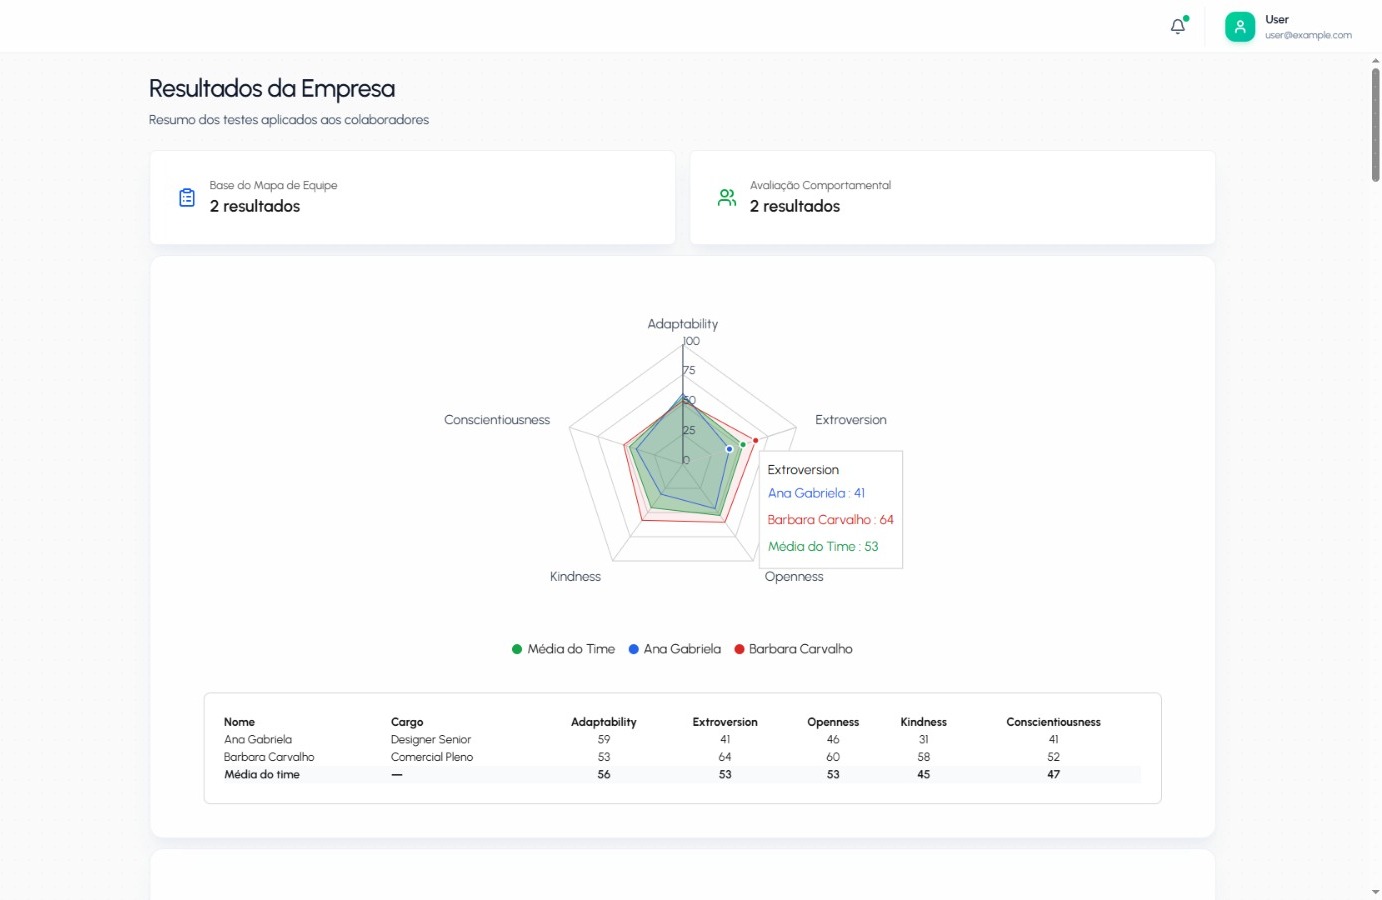Click the red Extroversion data point on radar chart
This screenshot has width=1382, height=900.
coord(756,438)
